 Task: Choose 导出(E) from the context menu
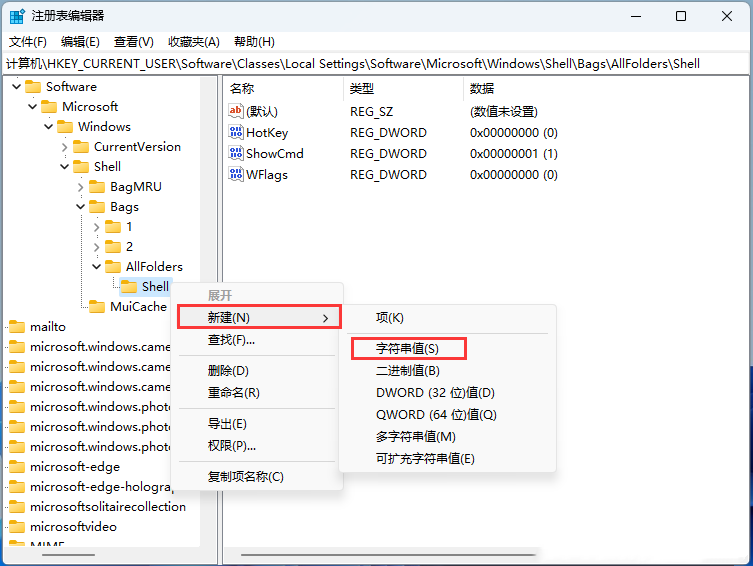coord(227,424)
